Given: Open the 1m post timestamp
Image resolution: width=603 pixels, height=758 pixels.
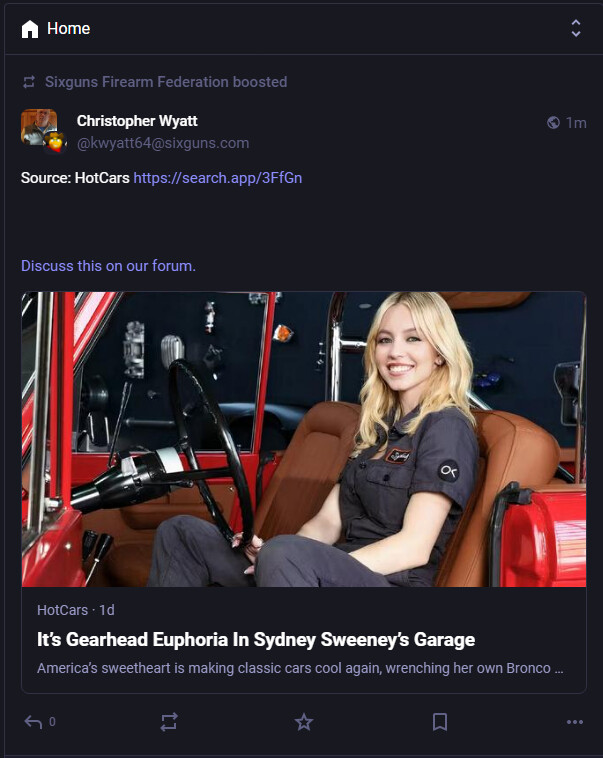Looking at the screenshot, I should [576, 123].
